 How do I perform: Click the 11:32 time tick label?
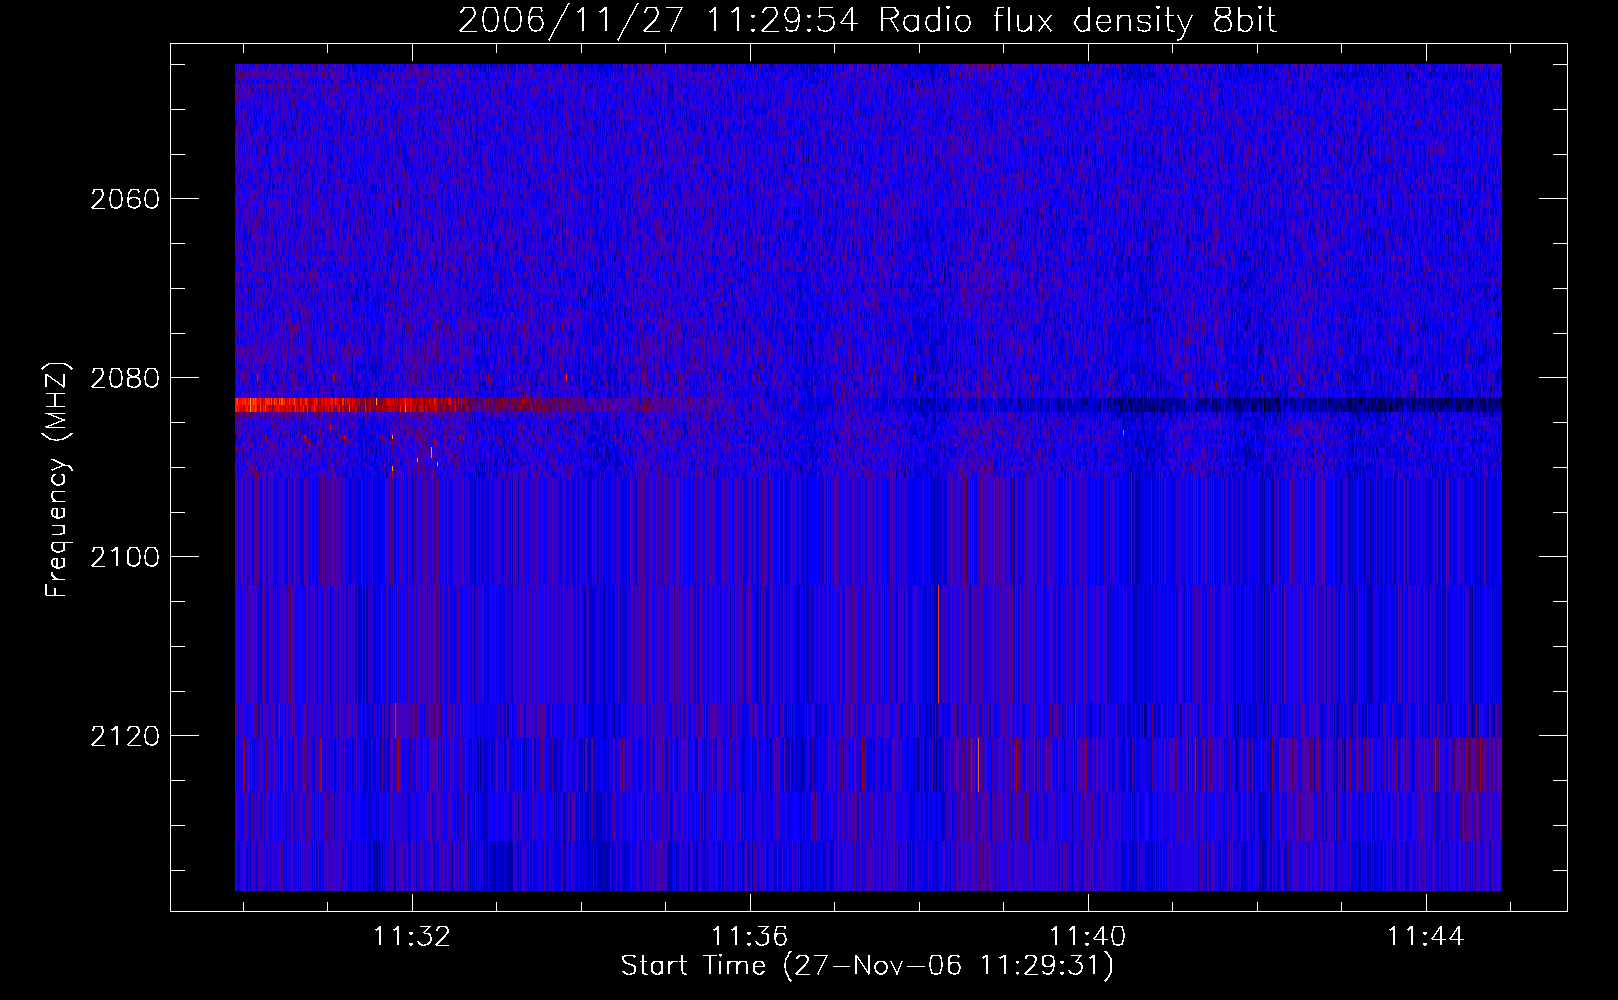412,936
